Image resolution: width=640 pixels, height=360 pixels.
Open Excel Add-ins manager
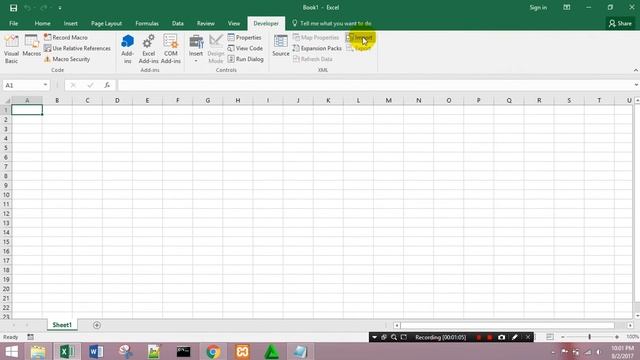(148, 49)
